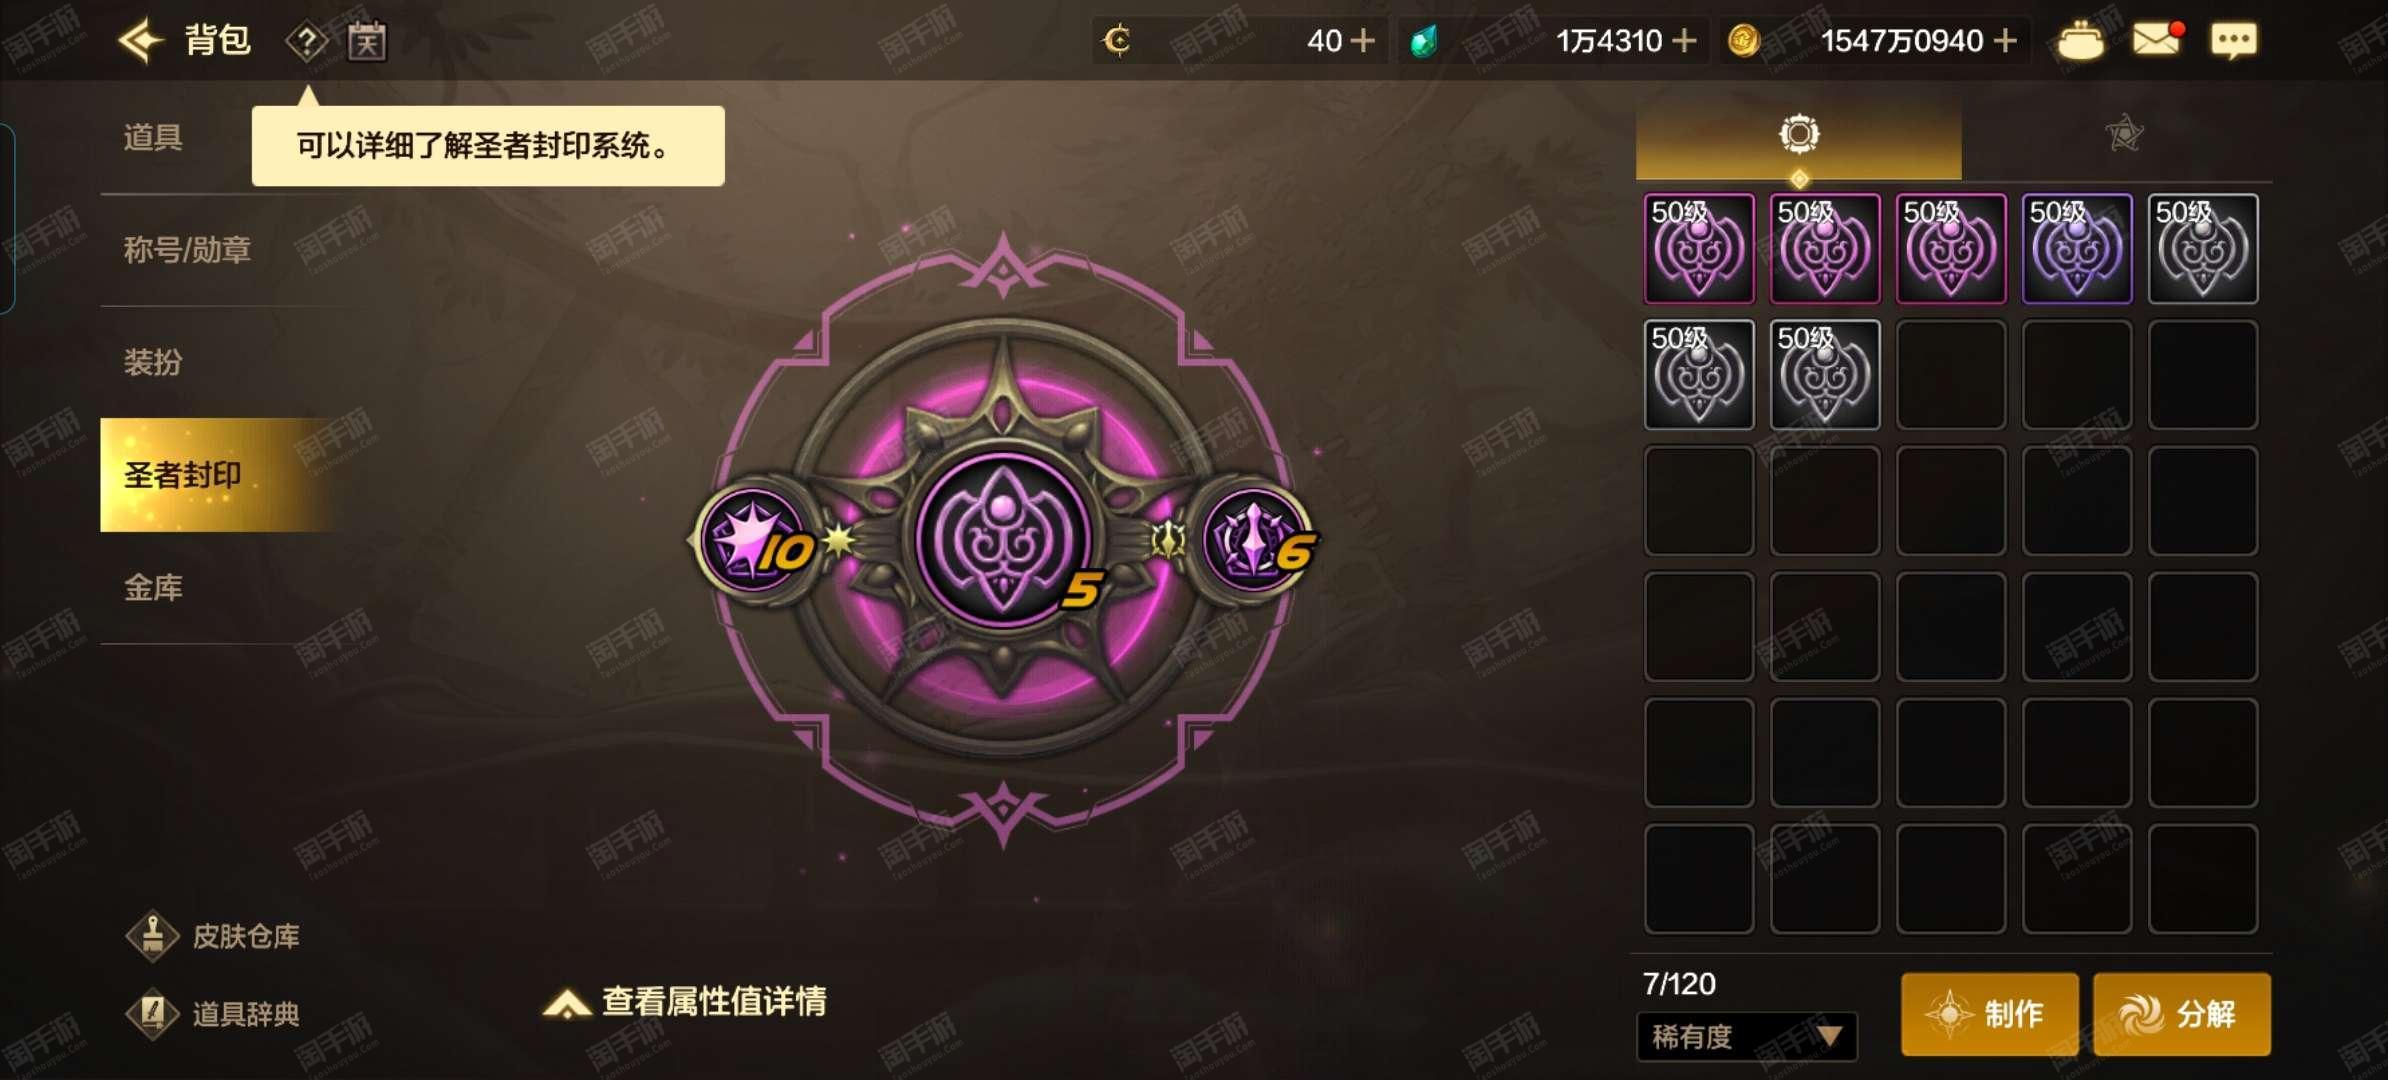Select the center seal emblem numbered 5

[x=1003, y=539]
